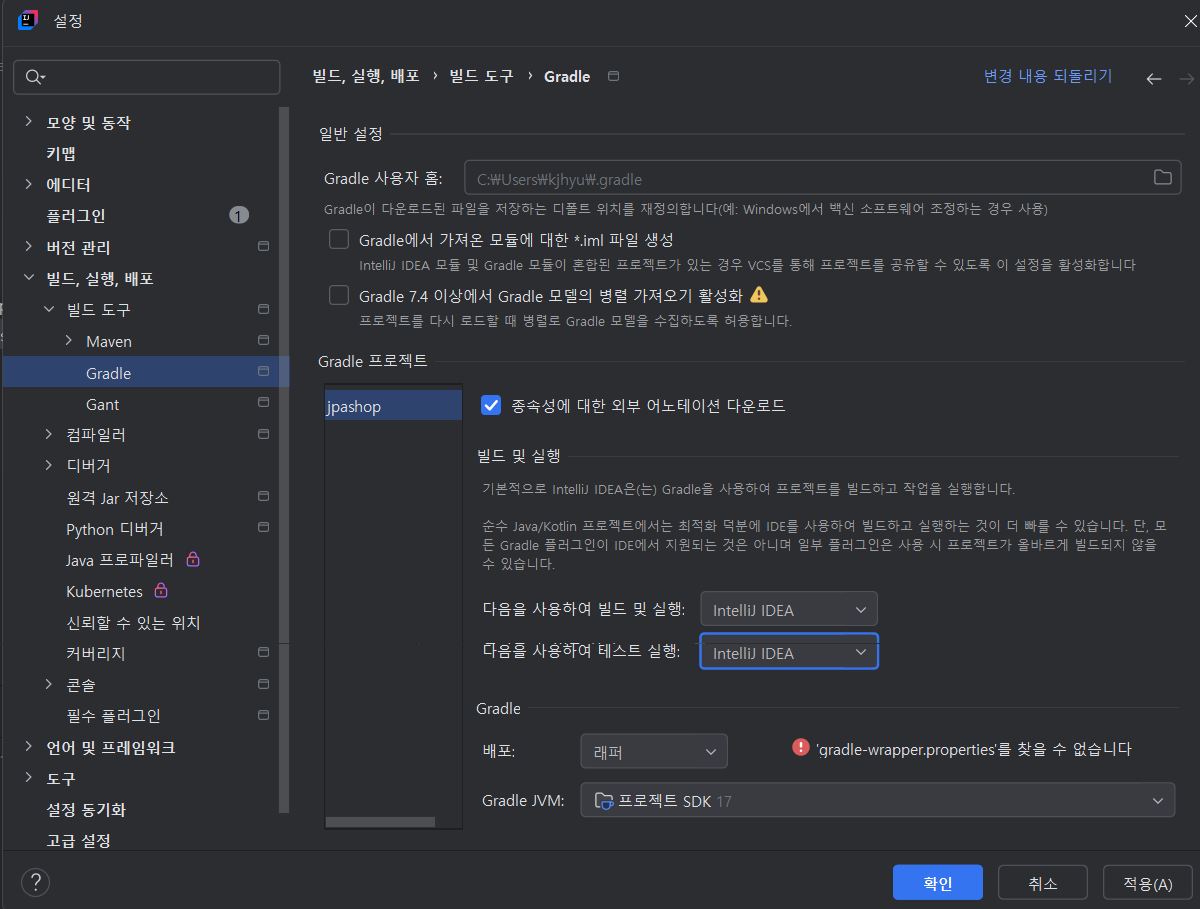Screen dimensions: 1200x909
Task: Click 빌드 도구 breadcrumb
Action: tap(481, 76)
